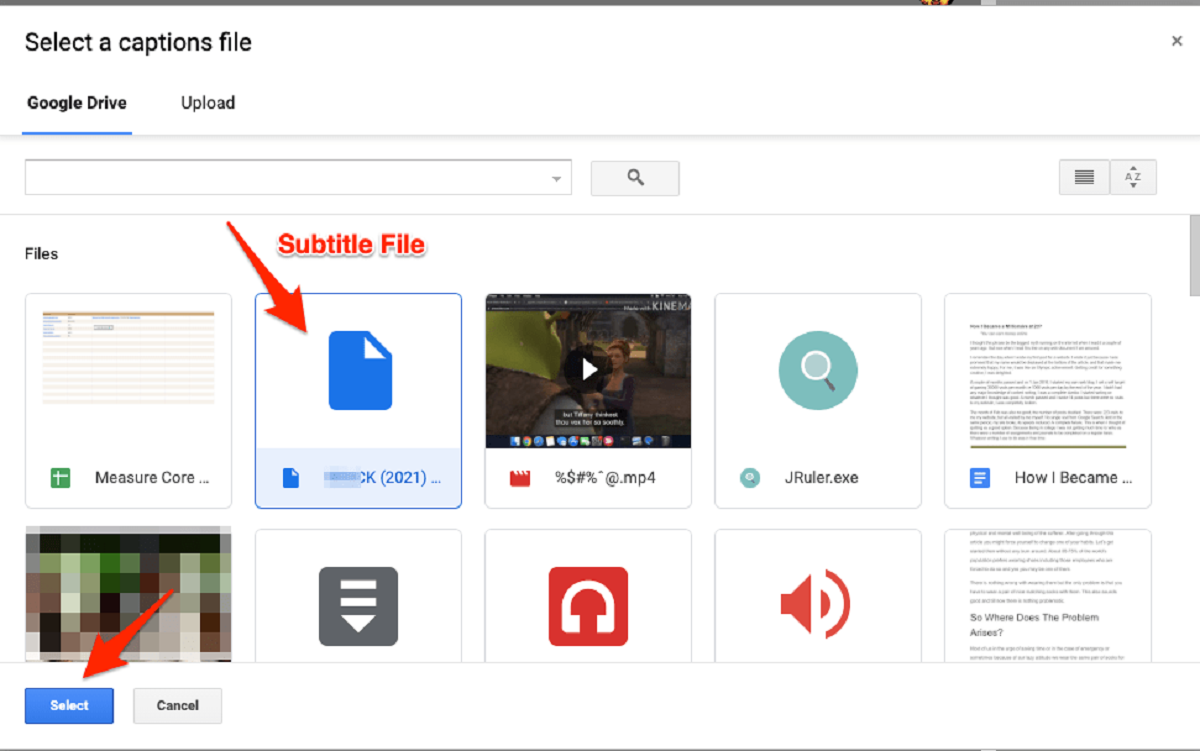This screenshot has width=1200, height=751.
Task: Select the red headphones audio file
Action: click(588, 606)
